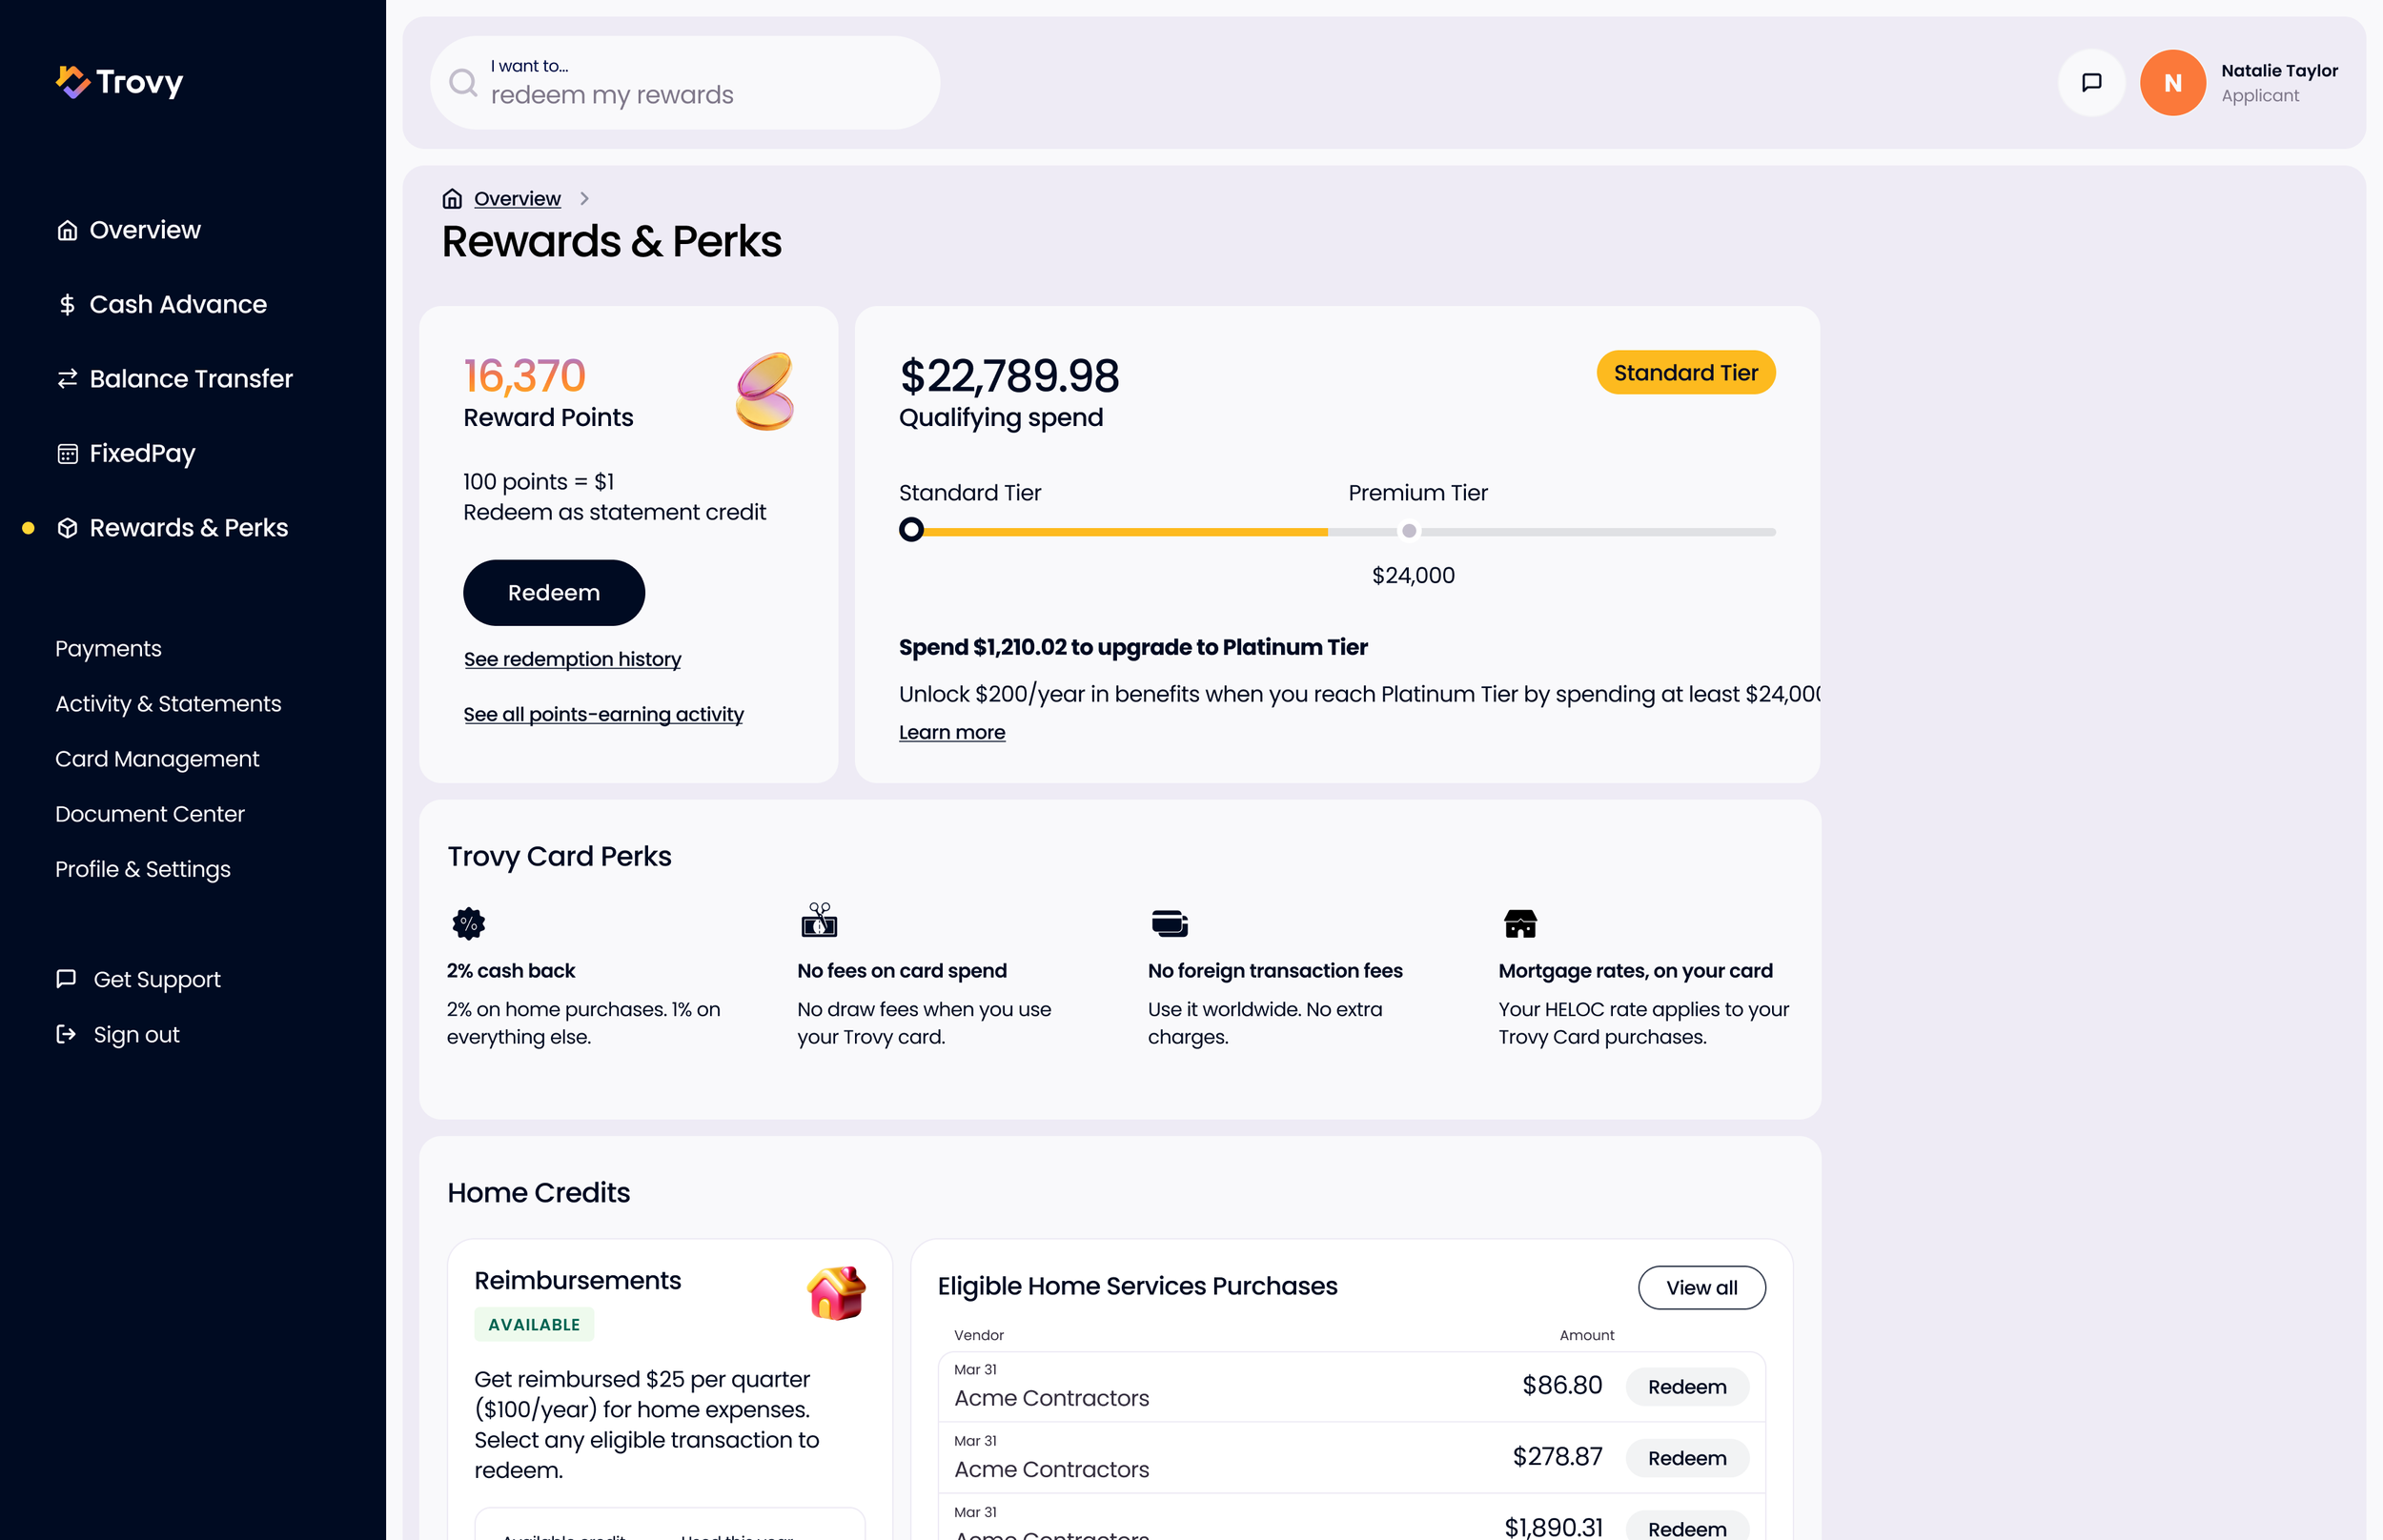Click the search magnifier icon

coord(463,82)
